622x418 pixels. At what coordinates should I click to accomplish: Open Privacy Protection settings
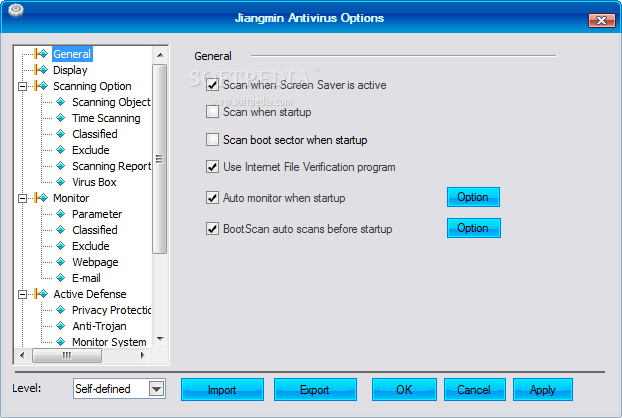pos(111,310)
